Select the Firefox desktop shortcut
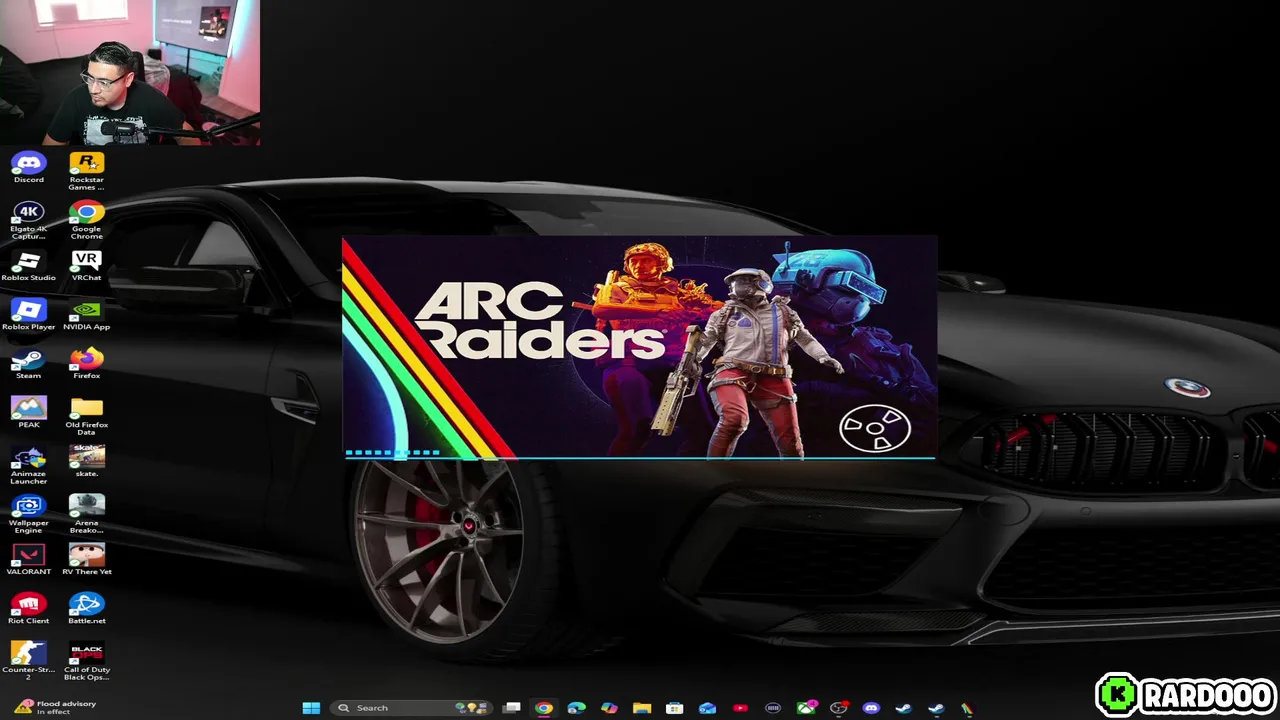 coord(86,364)
